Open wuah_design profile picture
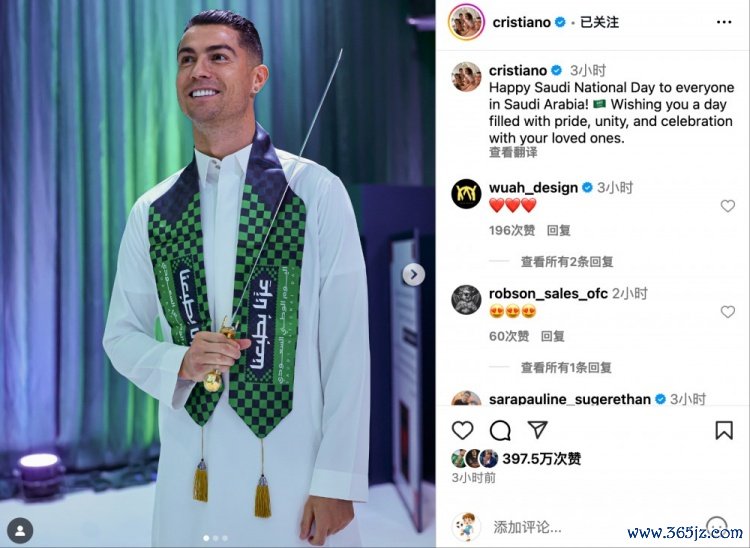Viewport: 750px width, 548px height. (466, 194)
